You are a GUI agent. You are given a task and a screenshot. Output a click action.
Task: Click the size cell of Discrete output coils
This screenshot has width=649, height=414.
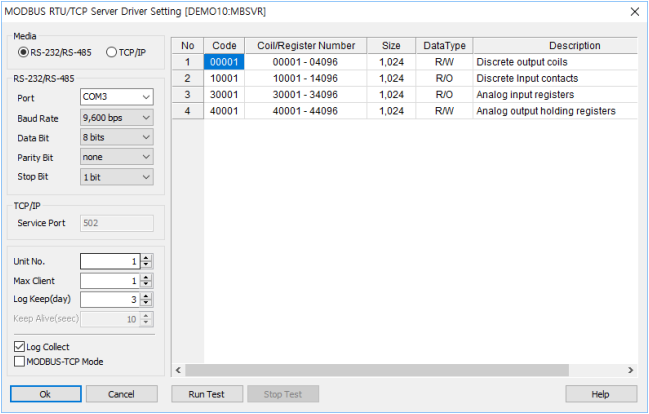tap(391, 62)
